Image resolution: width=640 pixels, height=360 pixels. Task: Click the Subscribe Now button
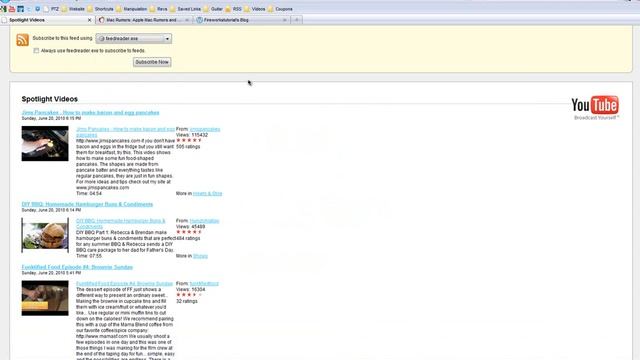[x=152, y=62]
